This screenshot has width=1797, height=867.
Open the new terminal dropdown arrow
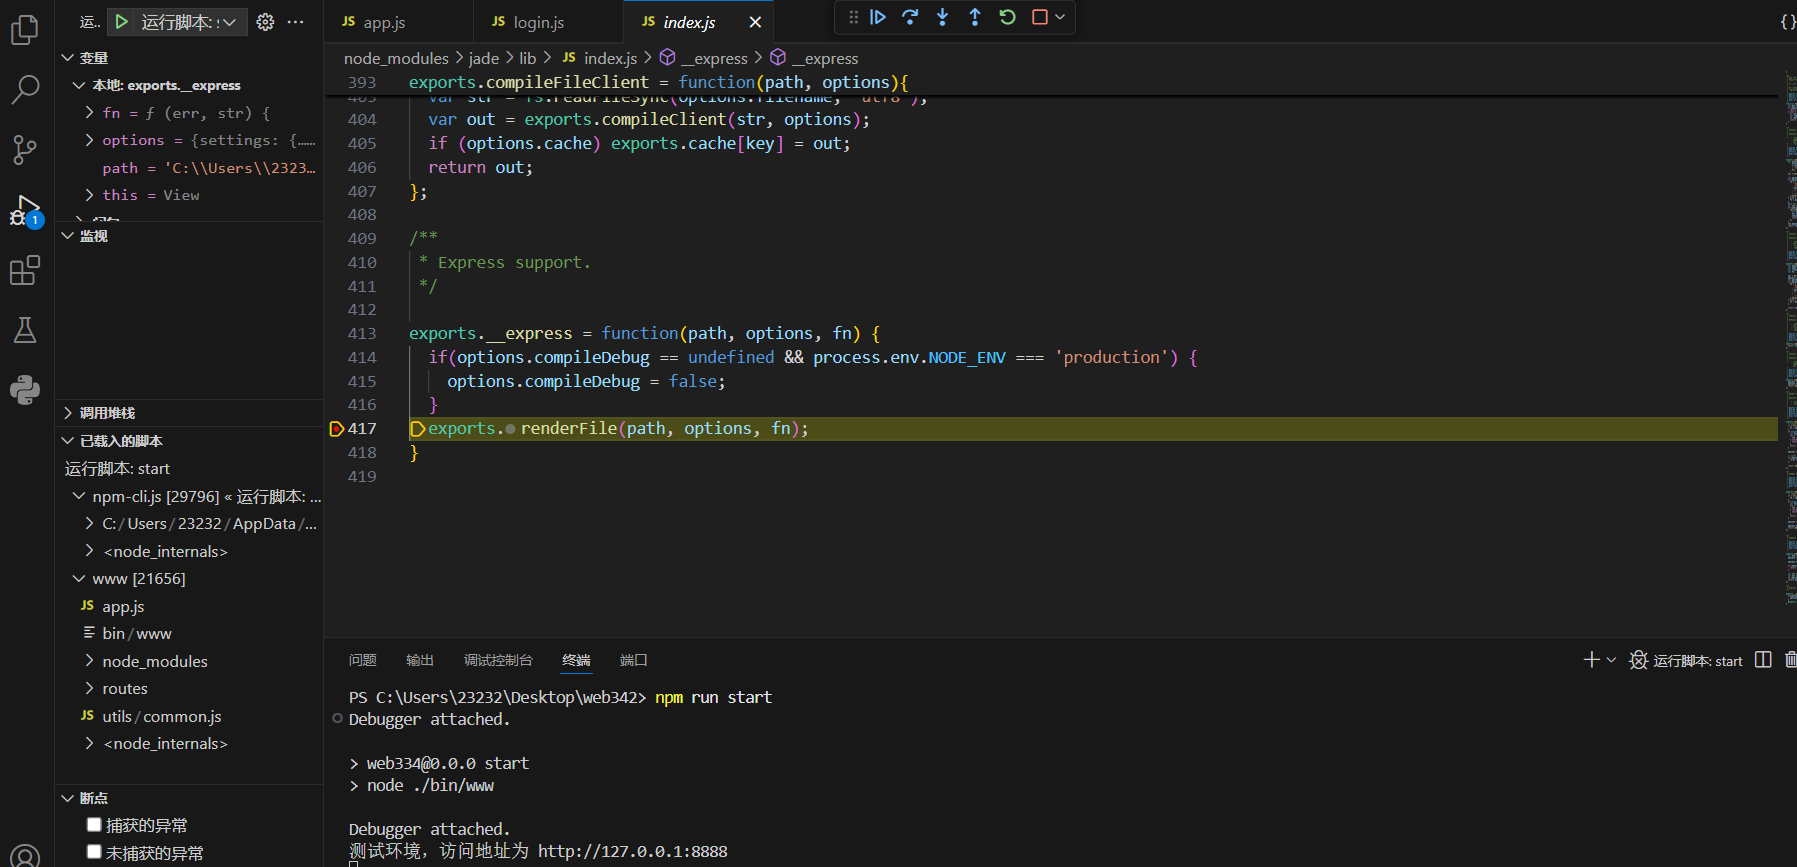coord(1611,660)
